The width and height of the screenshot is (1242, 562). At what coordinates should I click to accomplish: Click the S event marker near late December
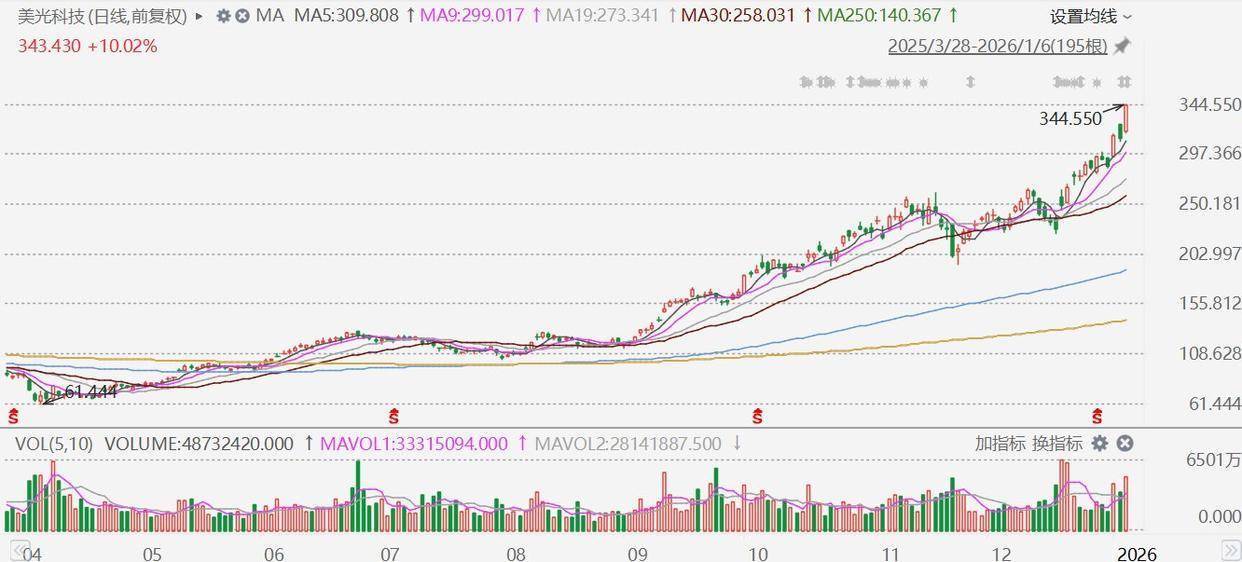tap(1099, 415)
